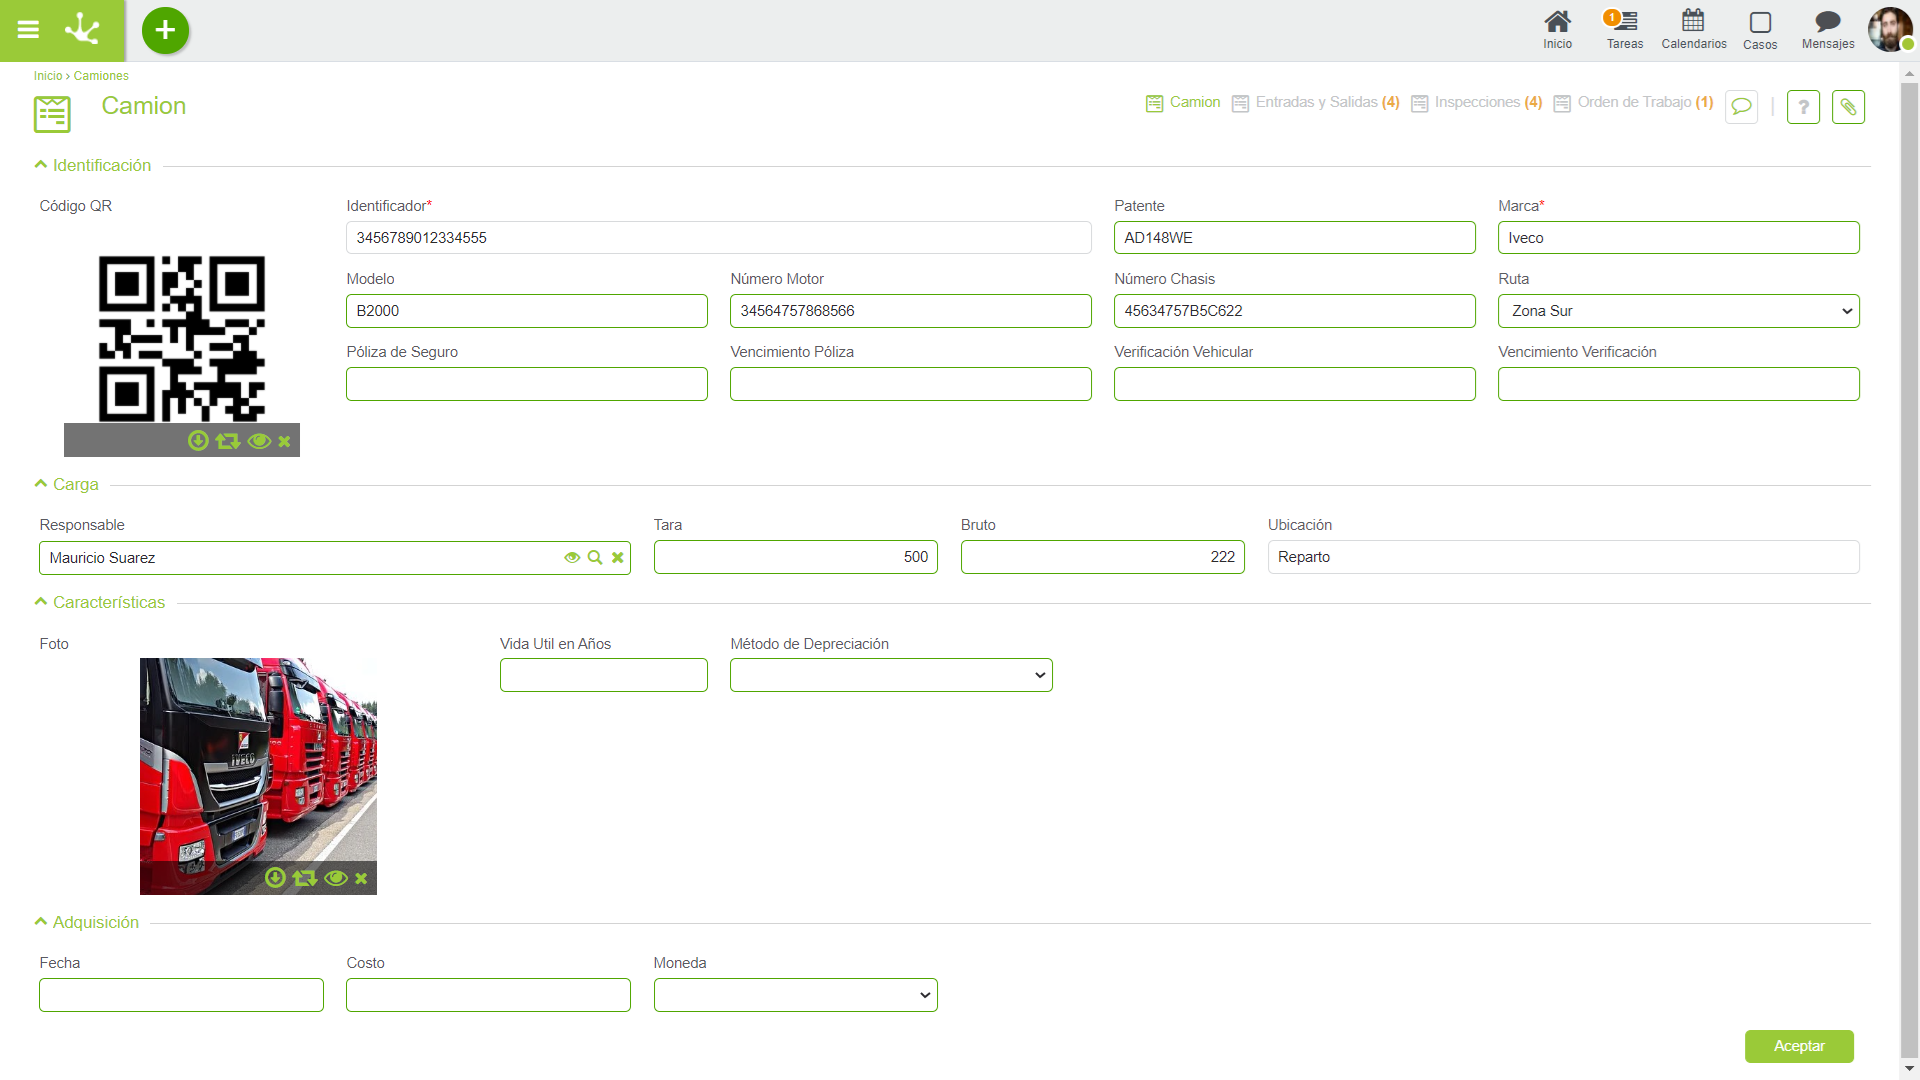
Task: Focus the Fecha acquisition field
Action: pyautogui.click(x=181, y=995)
